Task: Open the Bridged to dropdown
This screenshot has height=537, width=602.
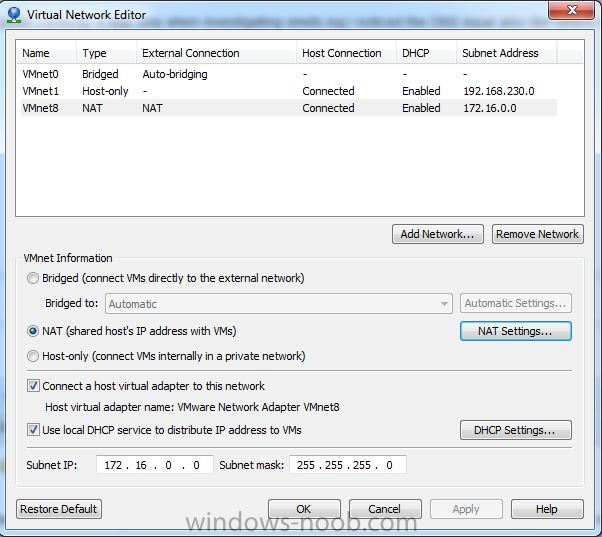Action: (x=279, y=304)
